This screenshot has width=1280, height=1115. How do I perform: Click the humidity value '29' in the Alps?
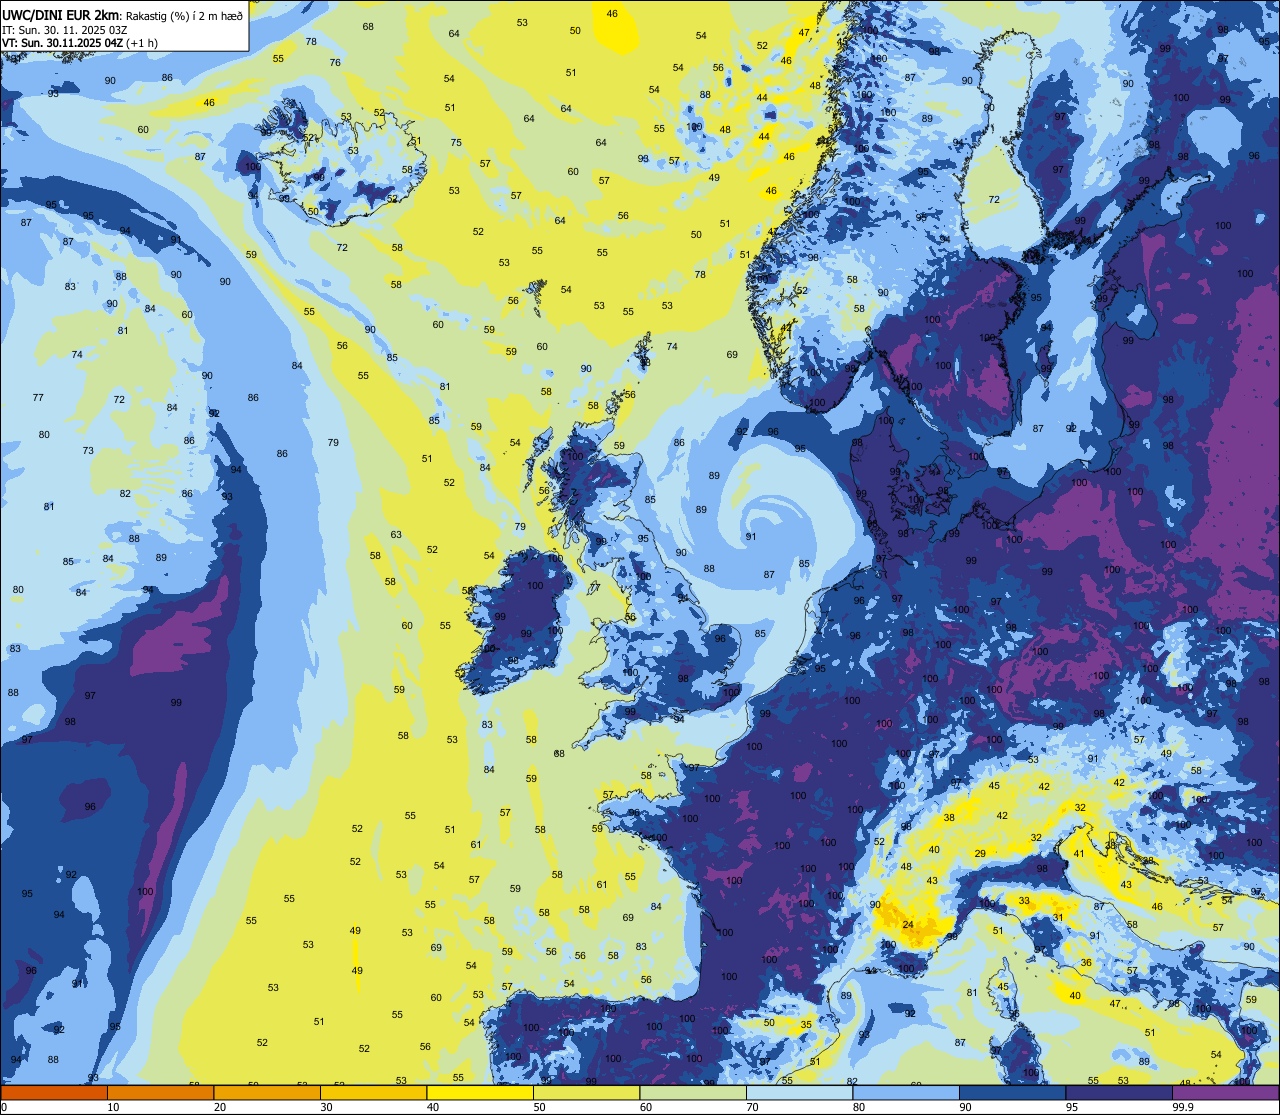click(x=980, y=853)
